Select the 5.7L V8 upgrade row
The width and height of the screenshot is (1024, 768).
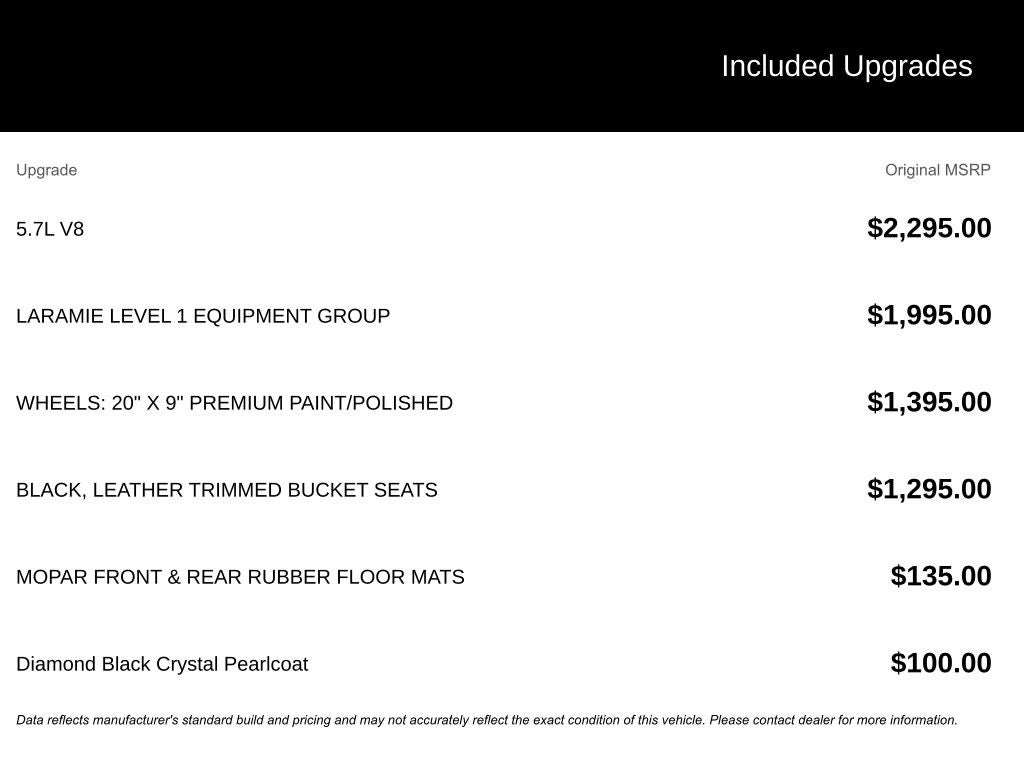50,229
